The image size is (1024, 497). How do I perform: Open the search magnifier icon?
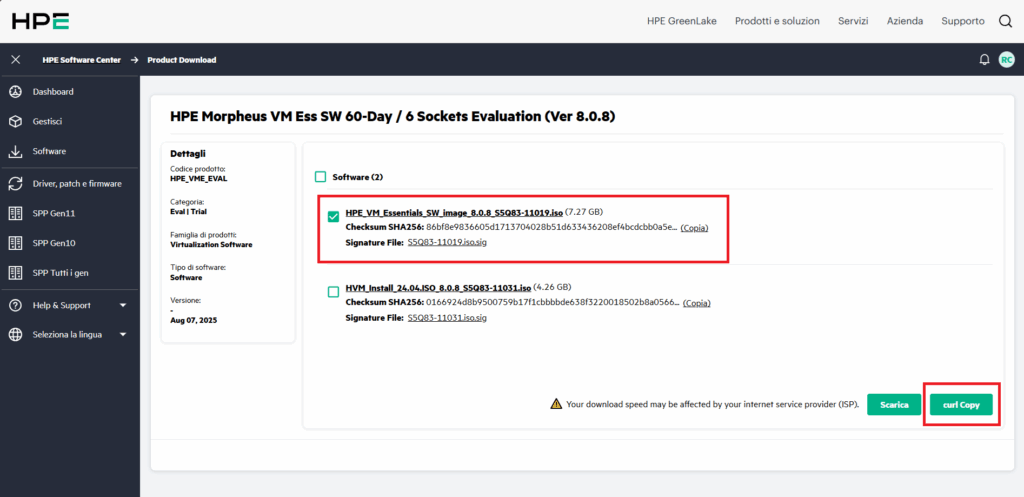click(x=1005, y=21)
